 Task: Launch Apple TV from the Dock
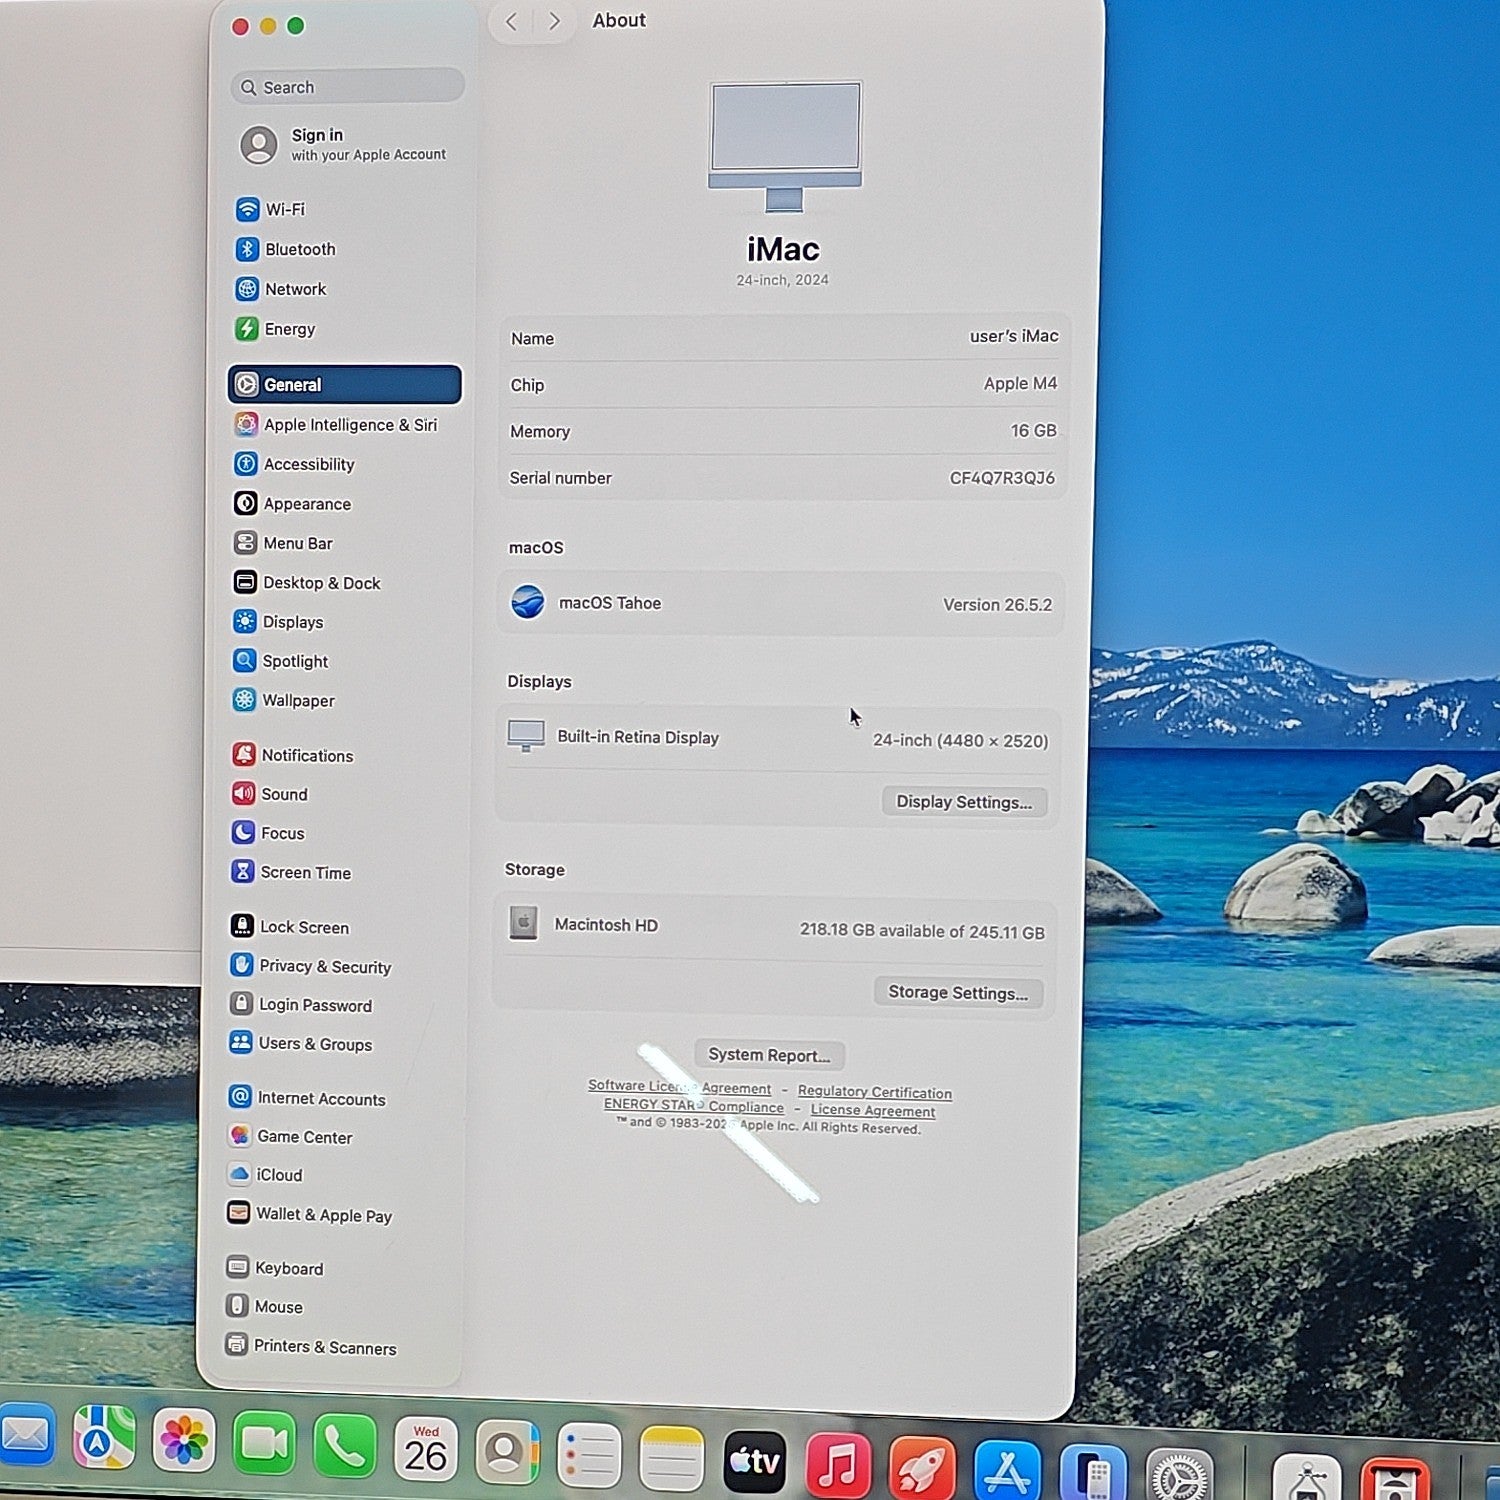(x=754, y=1462)
